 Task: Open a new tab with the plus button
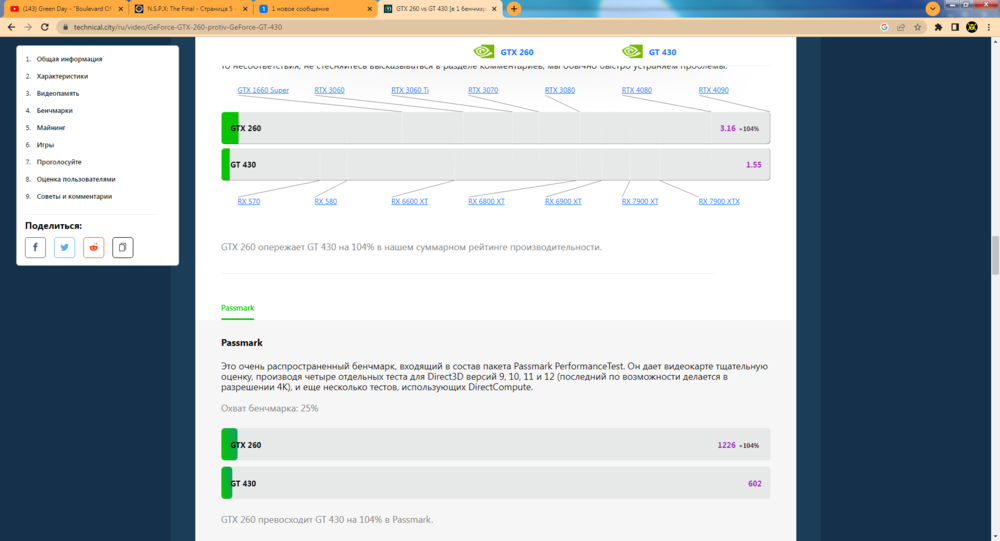click(x=513, y=9)
